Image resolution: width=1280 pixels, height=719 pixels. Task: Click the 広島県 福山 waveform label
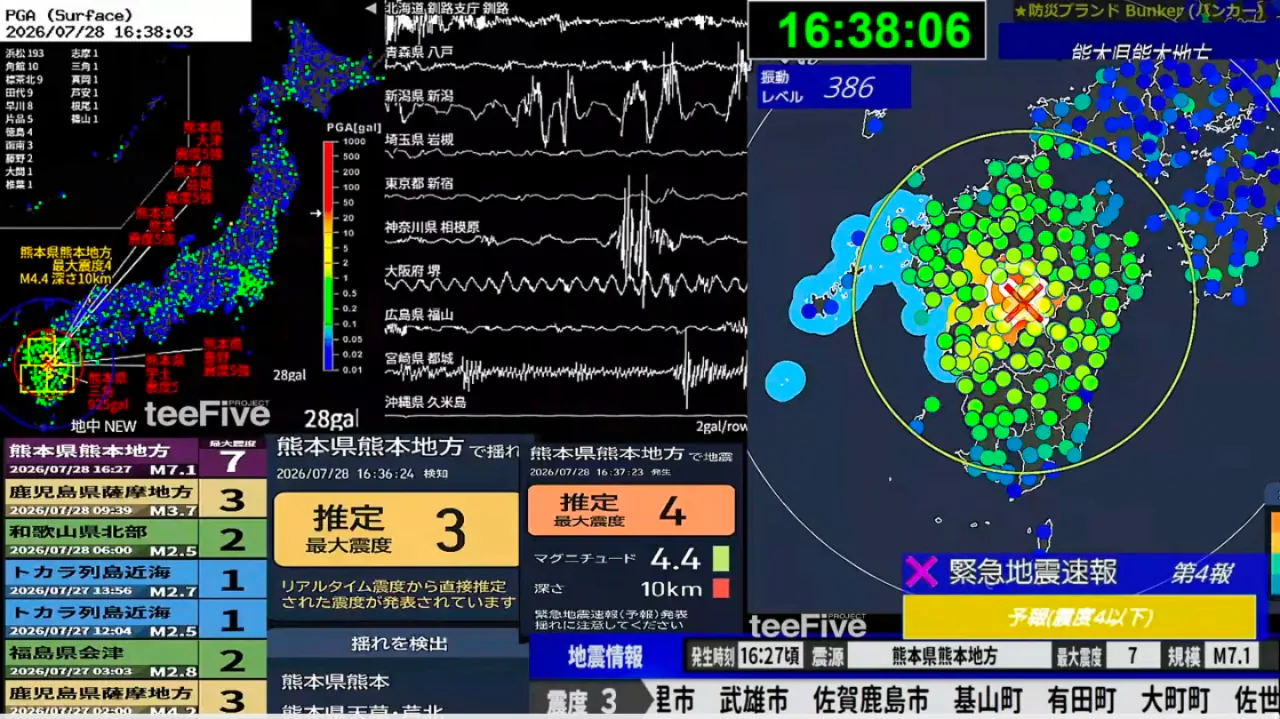click(421, 315)
